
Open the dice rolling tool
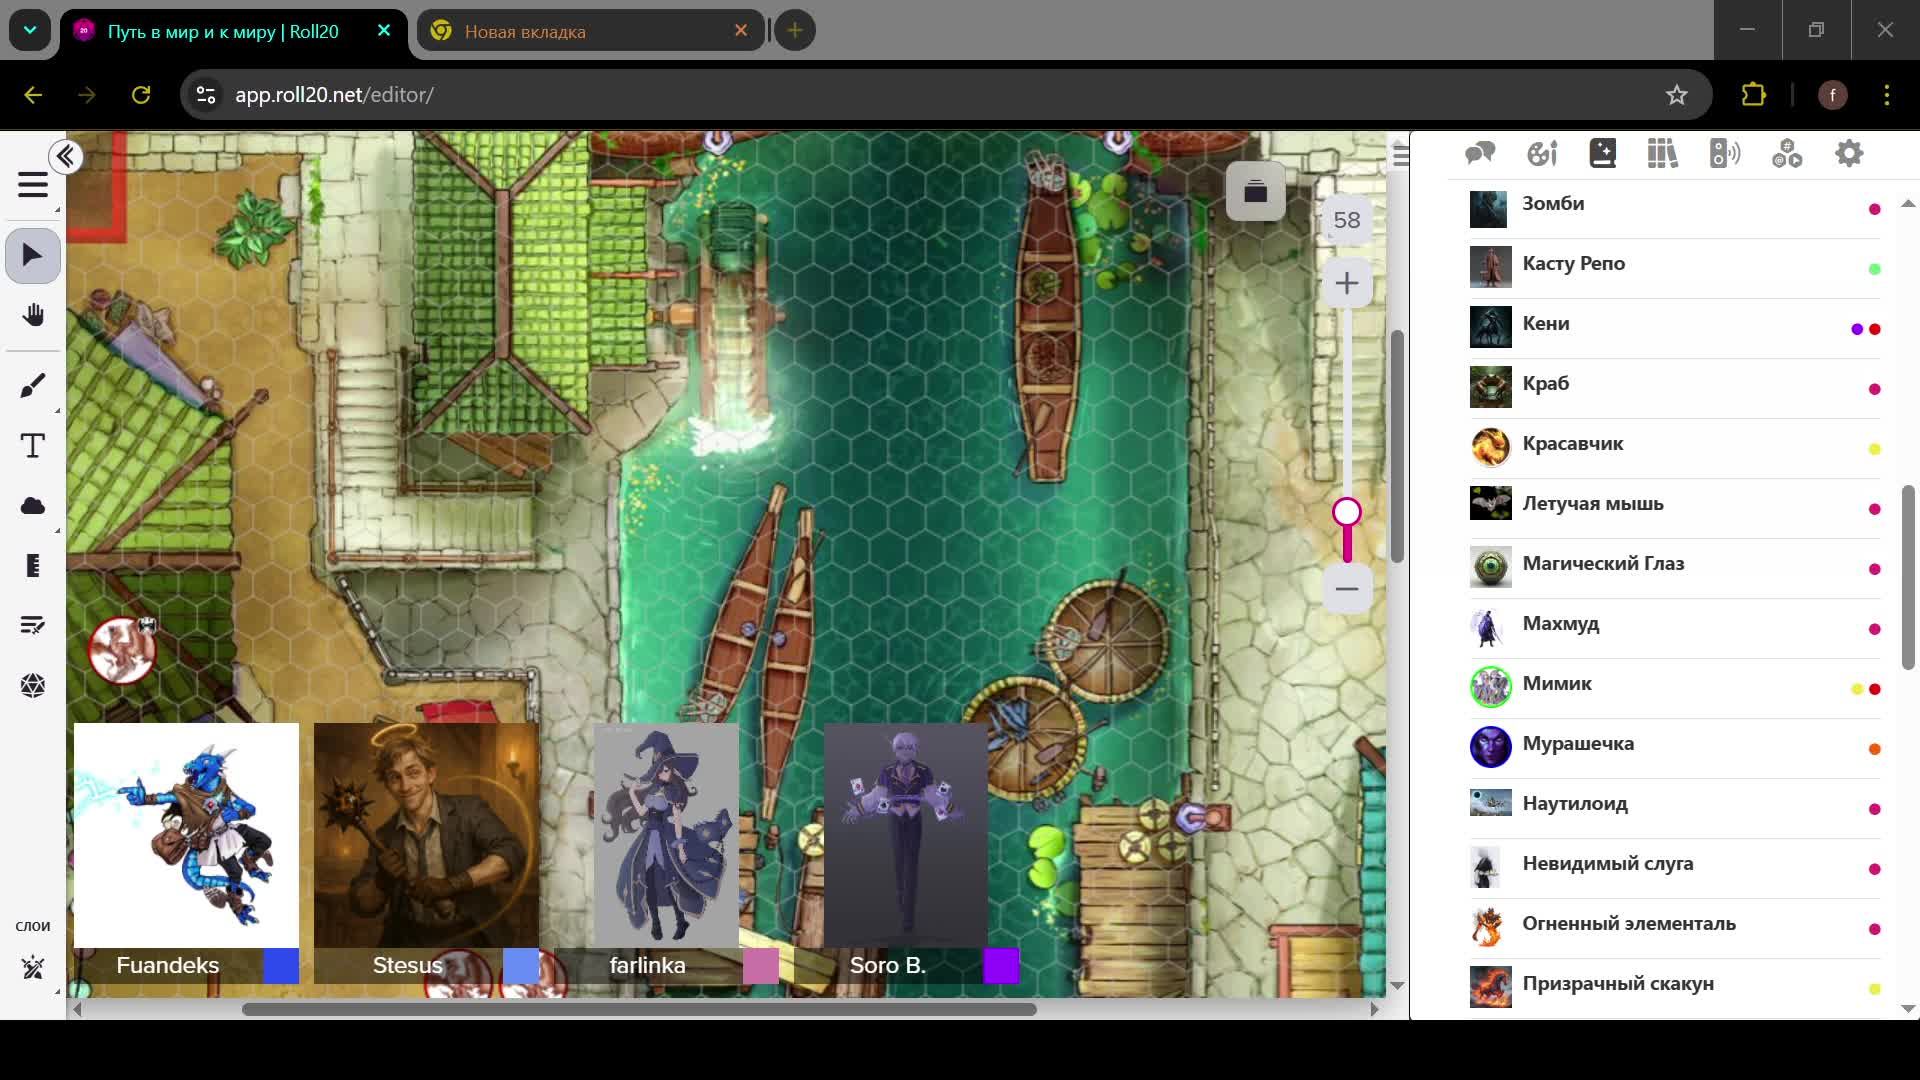pos(32,686)
